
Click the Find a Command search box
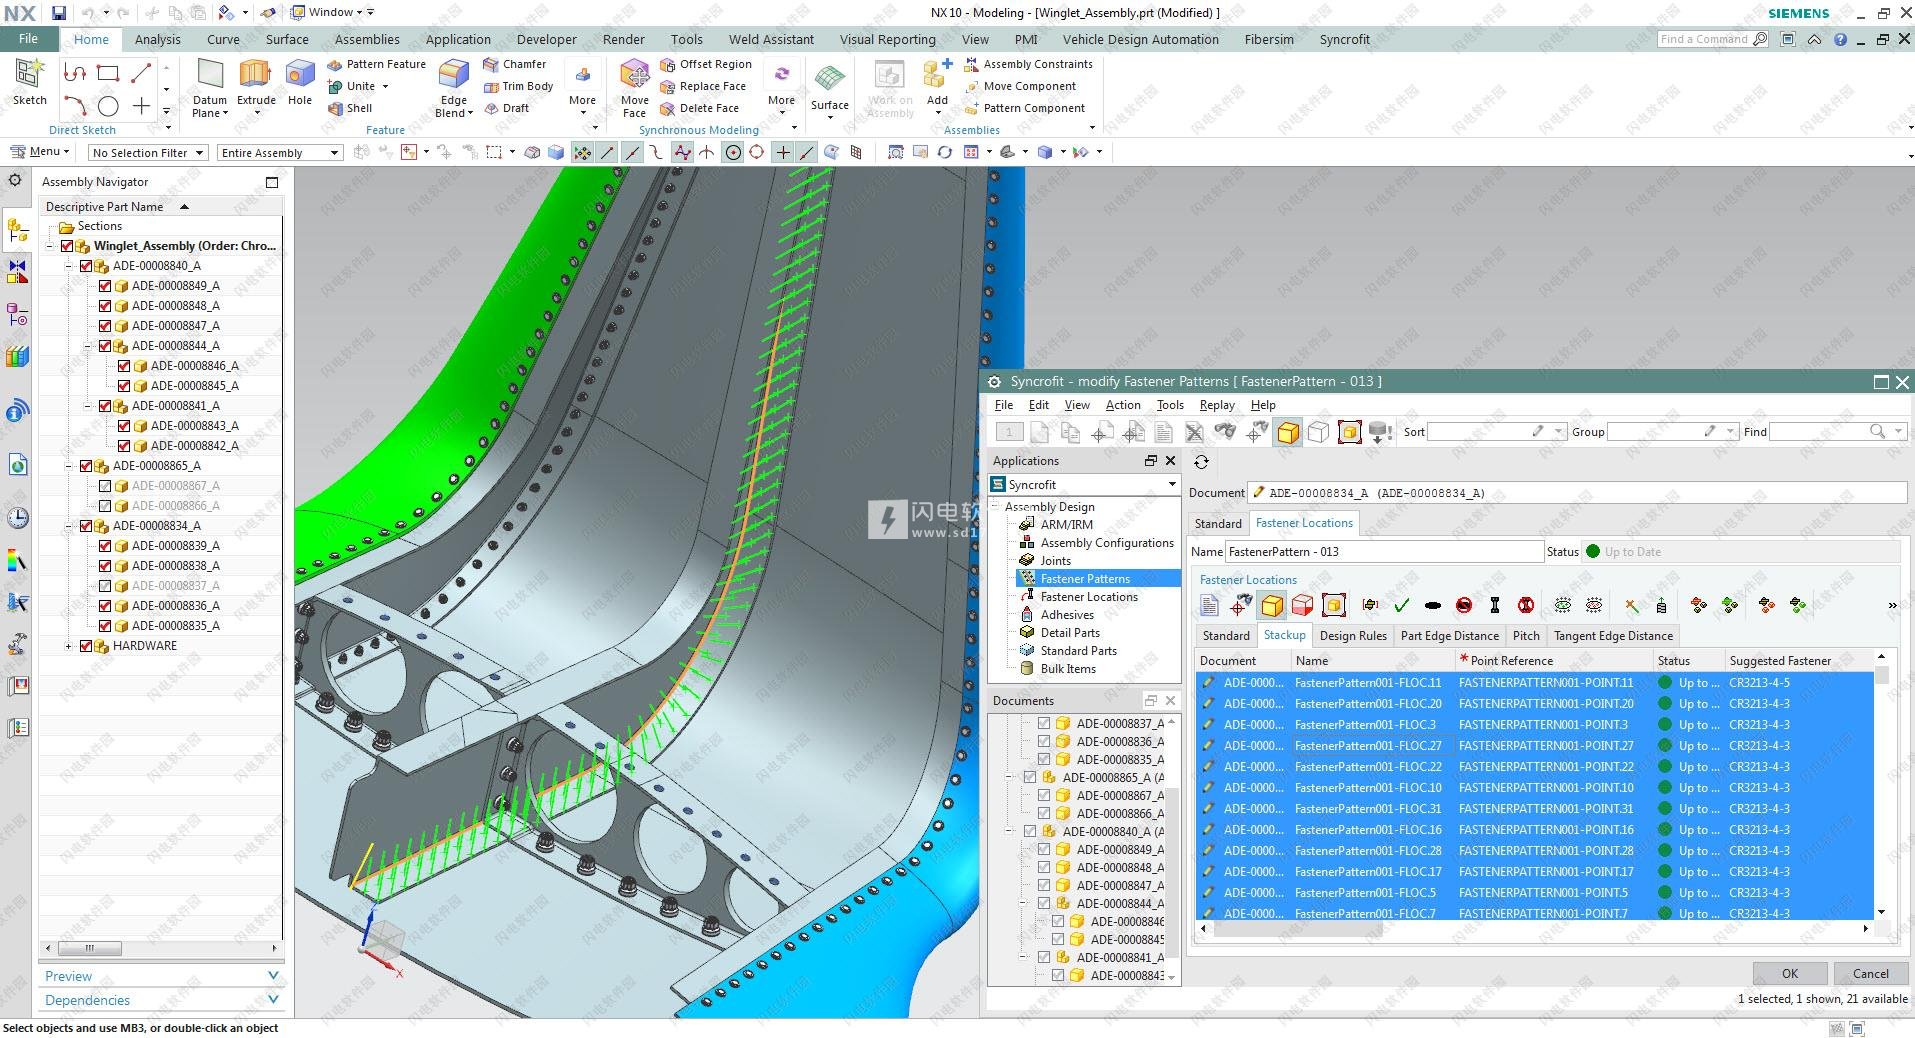point(1713,39)
